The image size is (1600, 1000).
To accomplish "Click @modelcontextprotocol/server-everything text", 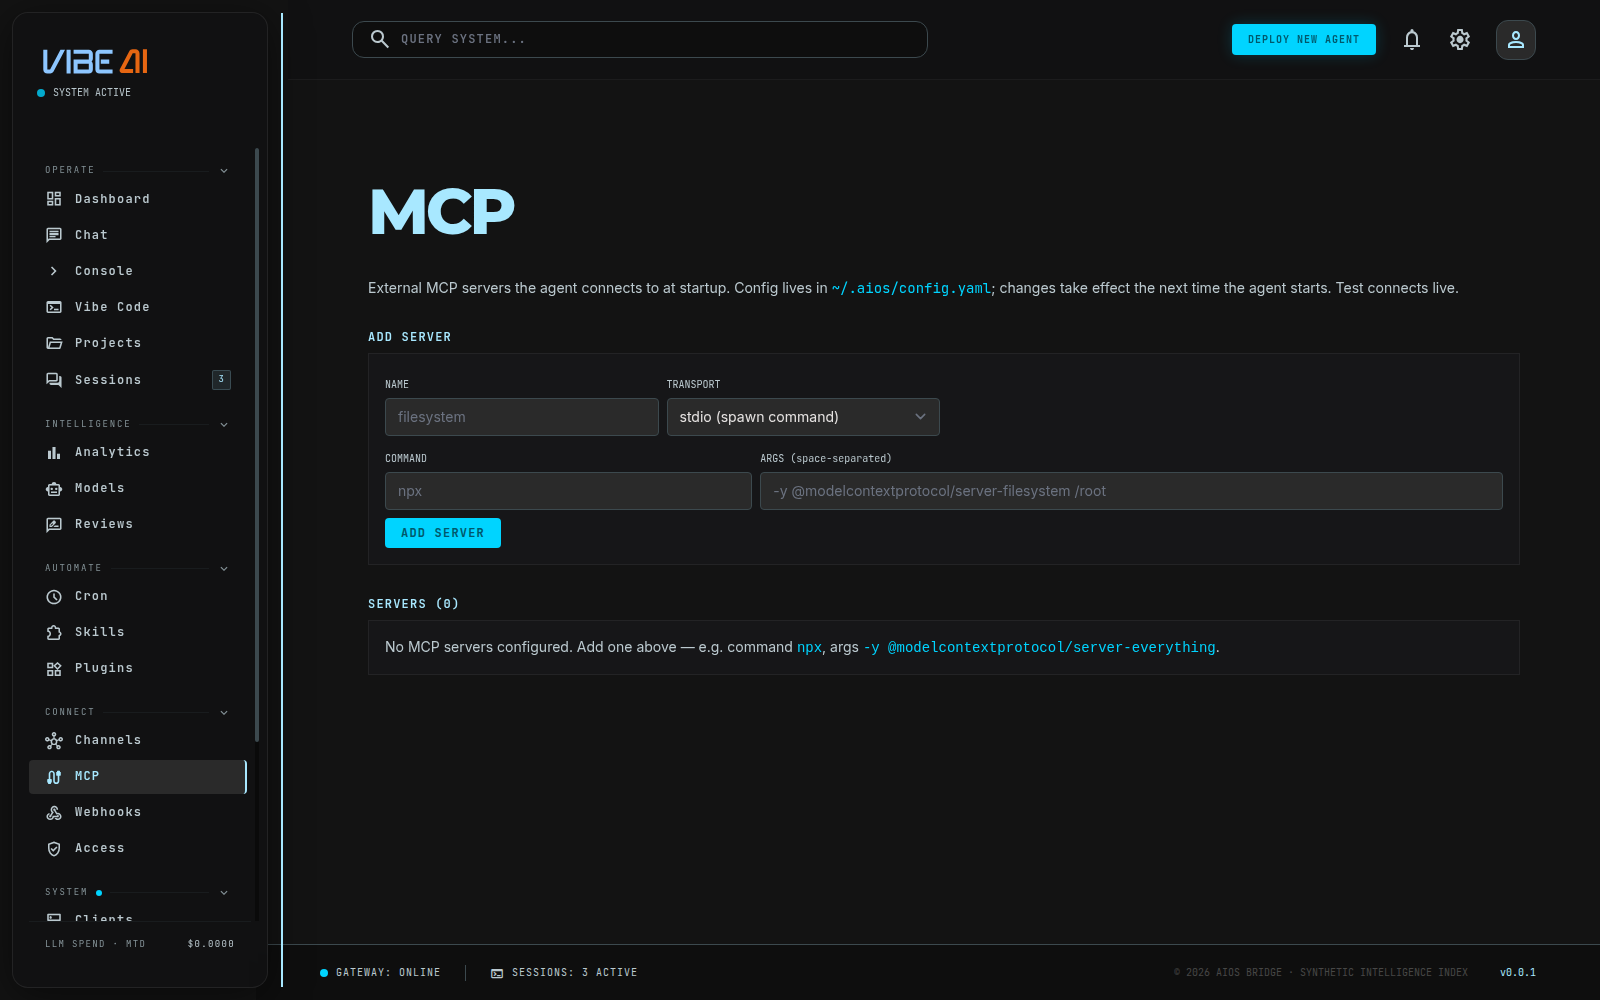I will pos(1052,647).
